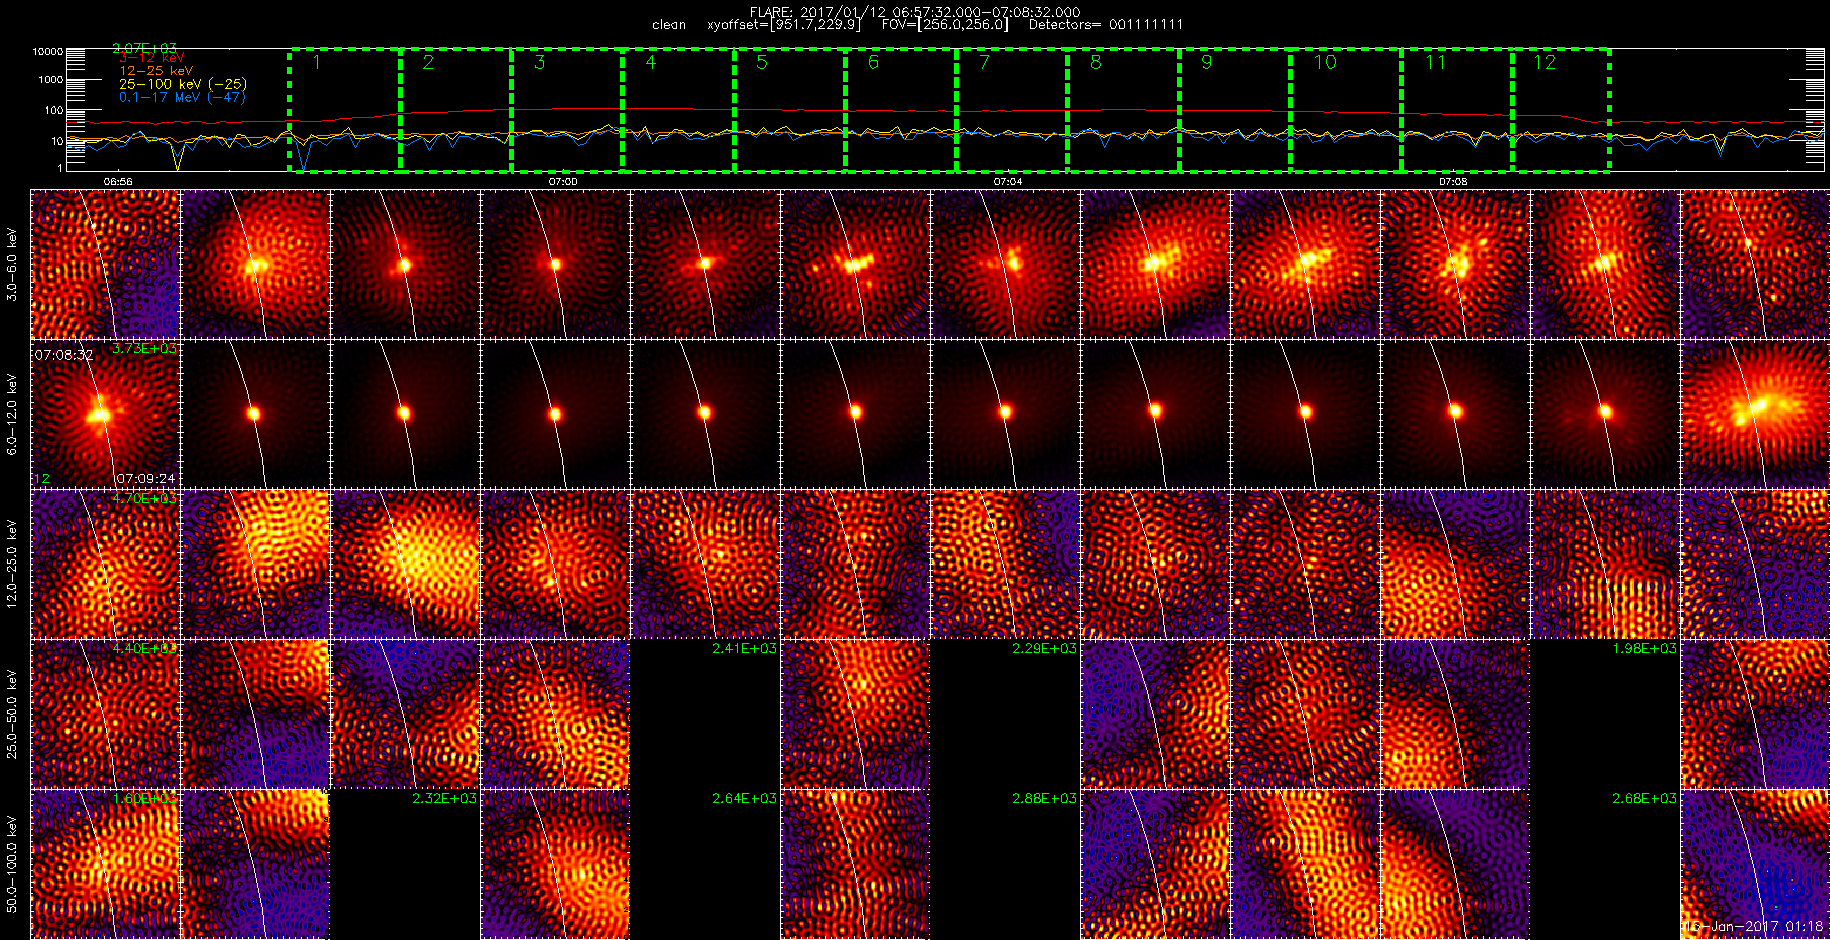Click the '3.0-6.0 keV' row label
Viewport: 1830px width, 940px height.
(12, 264)
